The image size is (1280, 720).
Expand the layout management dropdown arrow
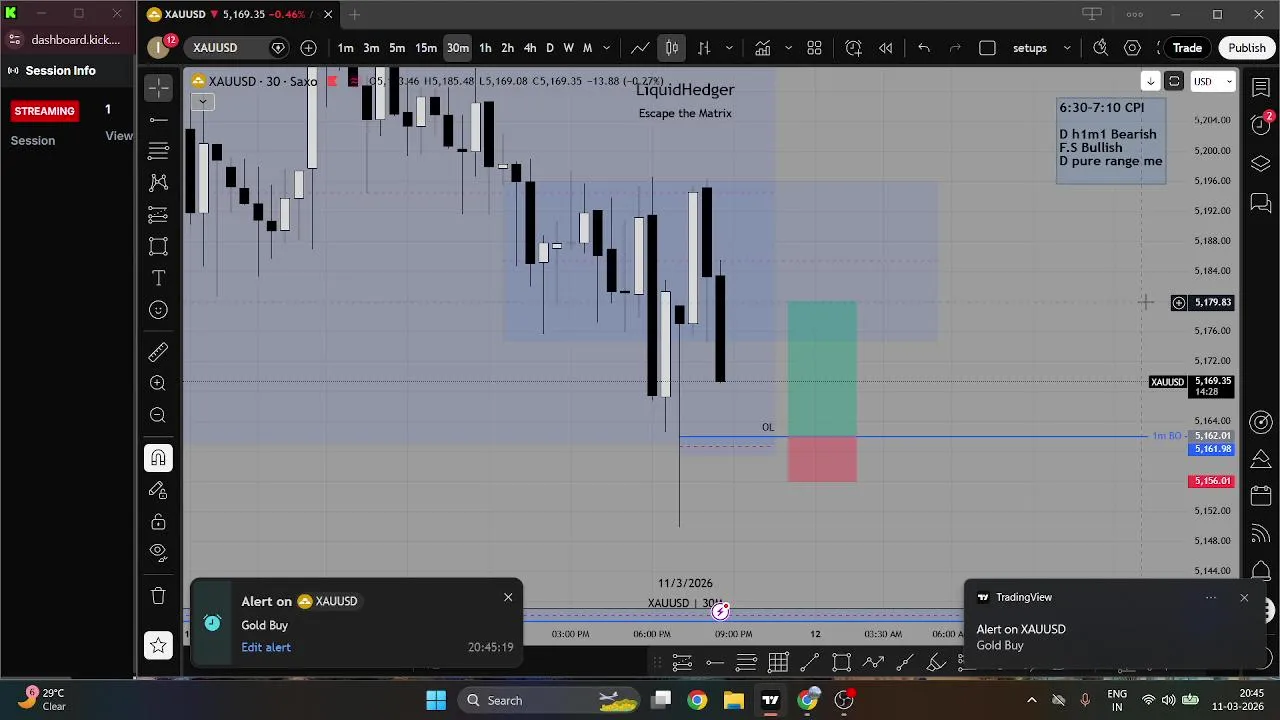click(x=1067, y=48)
